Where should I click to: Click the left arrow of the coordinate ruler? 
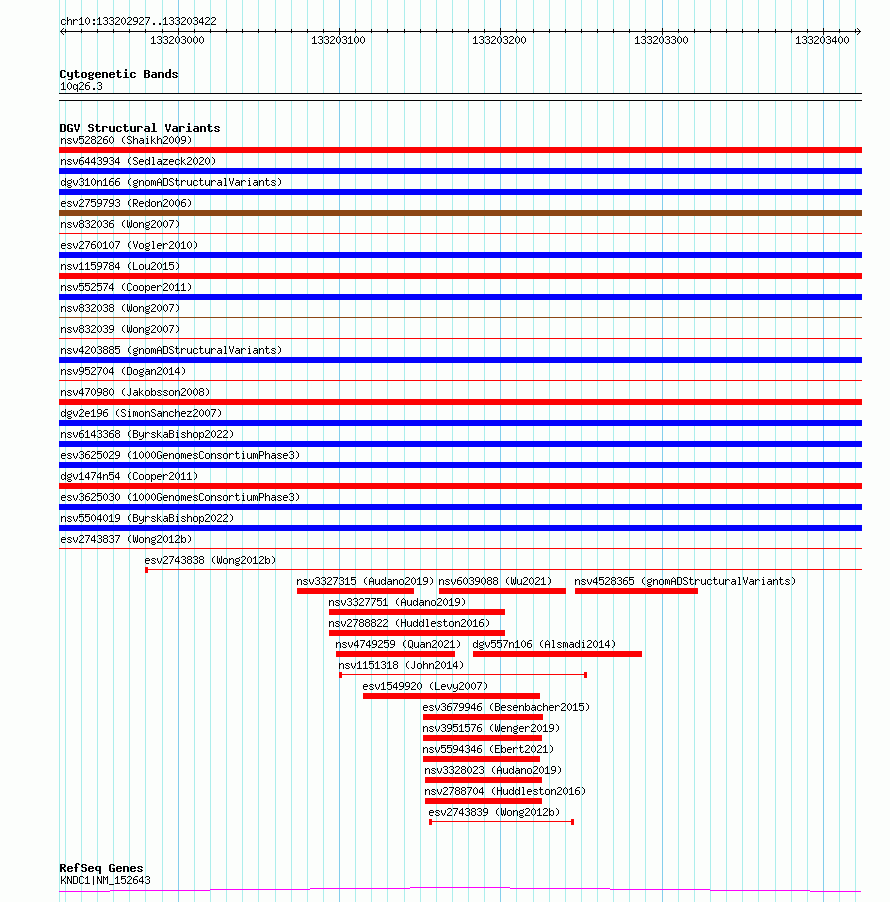point(63,31)
